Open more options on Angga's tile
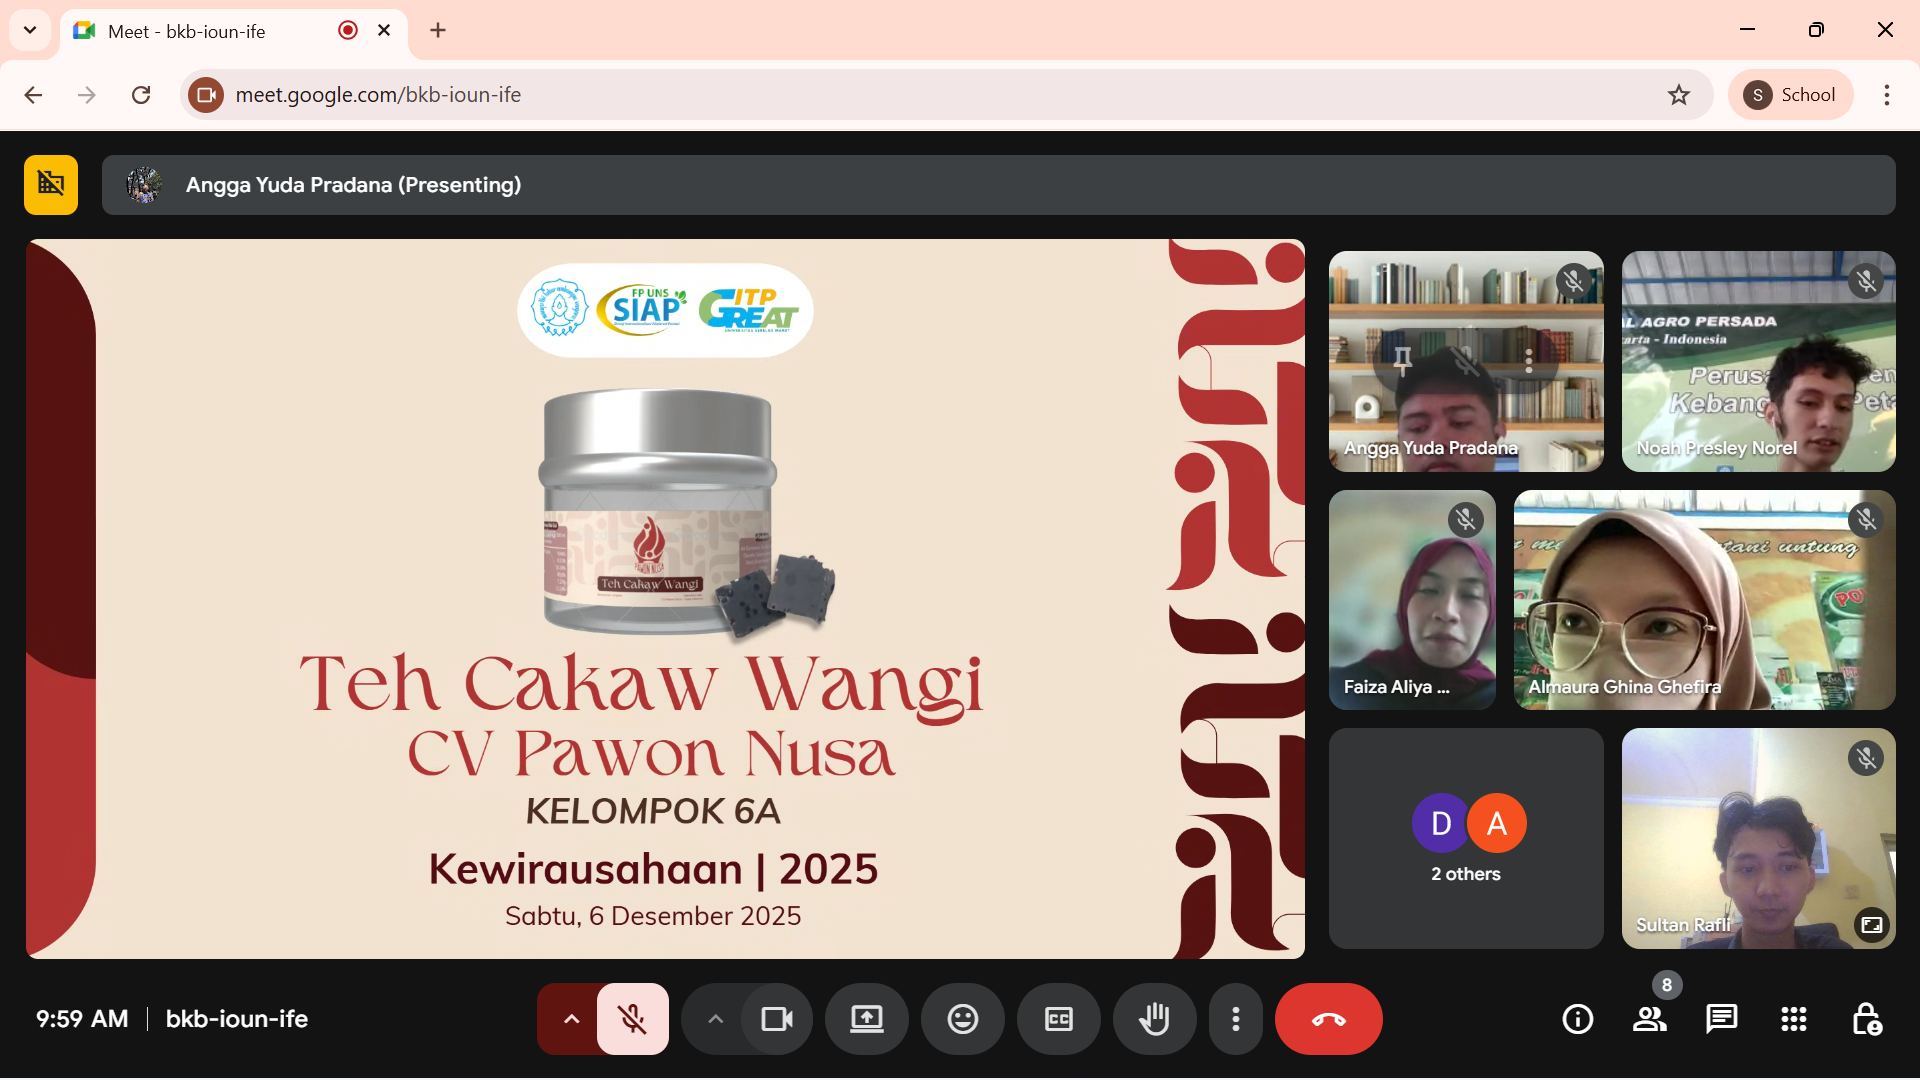 pos(1529,361)
